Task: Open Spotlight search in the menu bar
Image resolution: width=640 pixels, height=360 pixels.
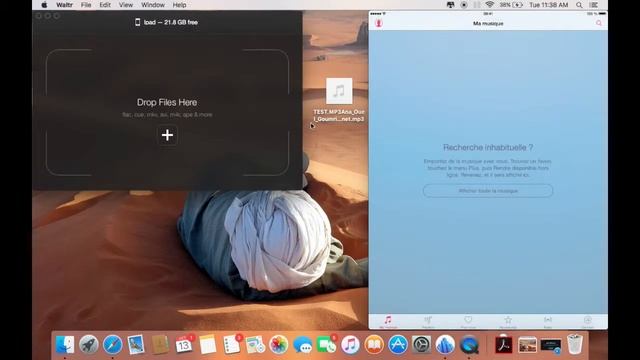Action: point(579,5)
